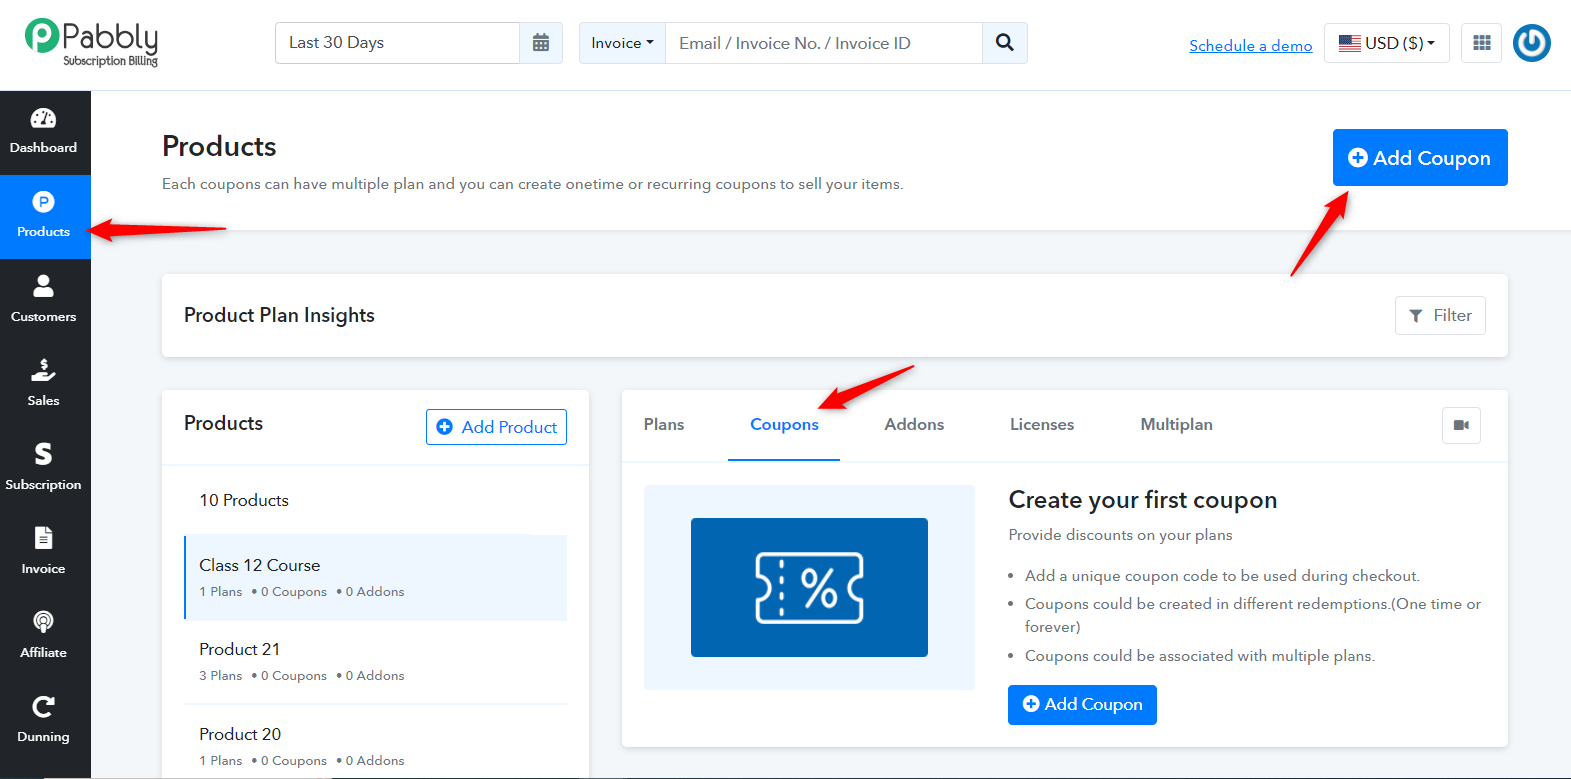
Task: Switch to the Addons tab
Action: coord(914,425)
